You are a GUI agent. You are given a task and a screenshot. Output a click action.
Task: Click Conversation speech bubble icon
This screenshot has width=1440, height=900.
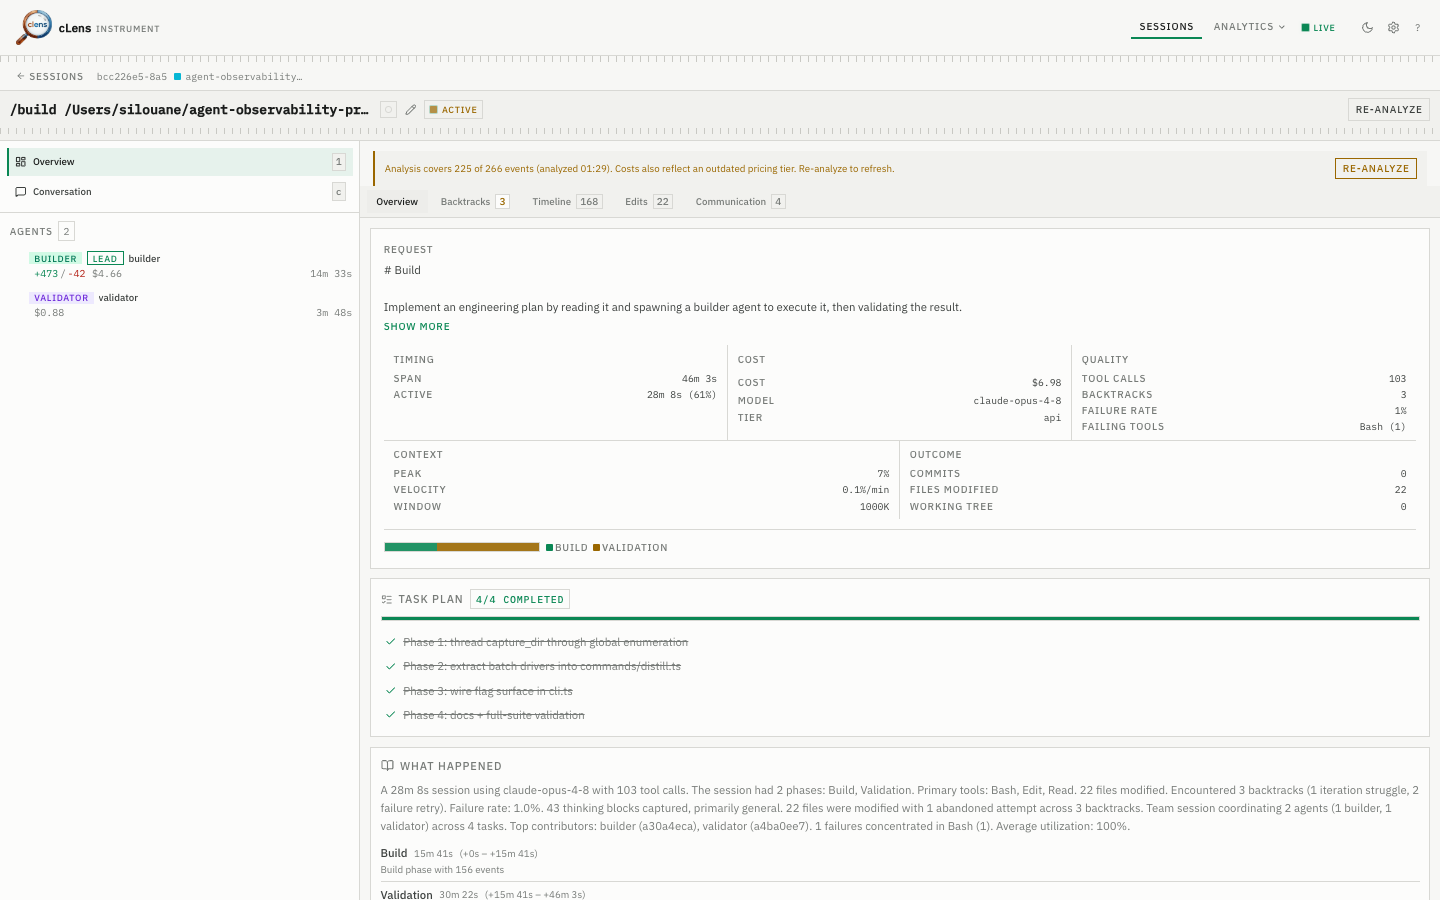point(21,192)
